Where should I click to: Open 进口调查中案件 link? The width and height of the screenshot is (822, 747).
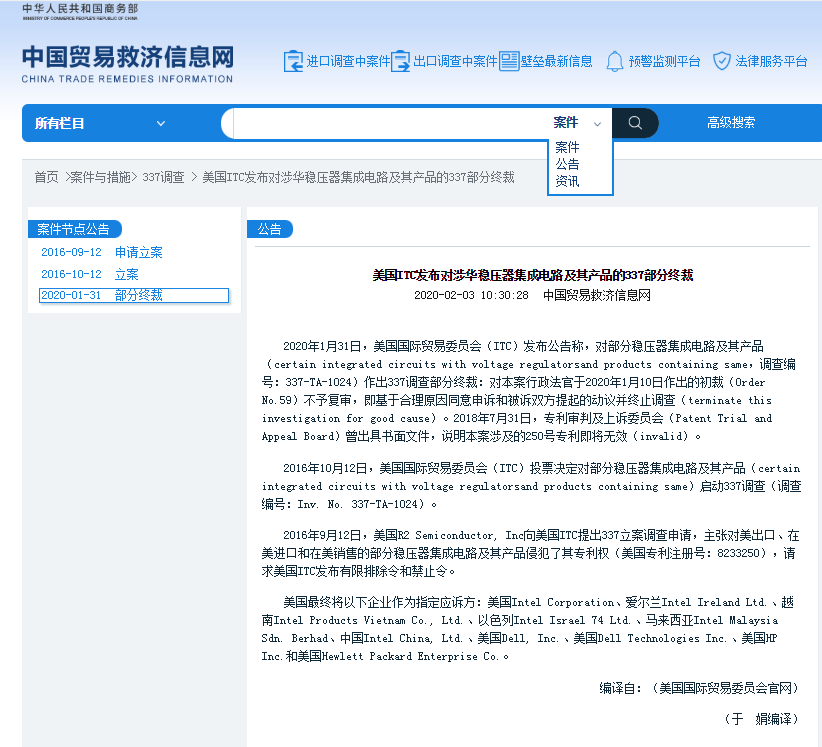[x=349, y=61]
